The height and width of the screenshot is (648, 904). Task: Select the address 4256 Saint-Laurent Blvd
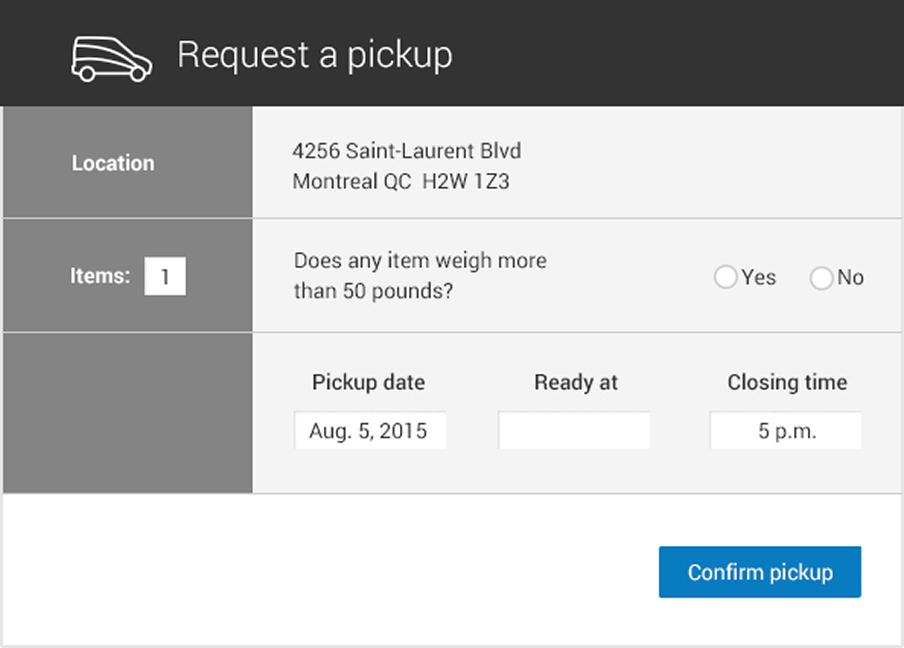(406, 150)
